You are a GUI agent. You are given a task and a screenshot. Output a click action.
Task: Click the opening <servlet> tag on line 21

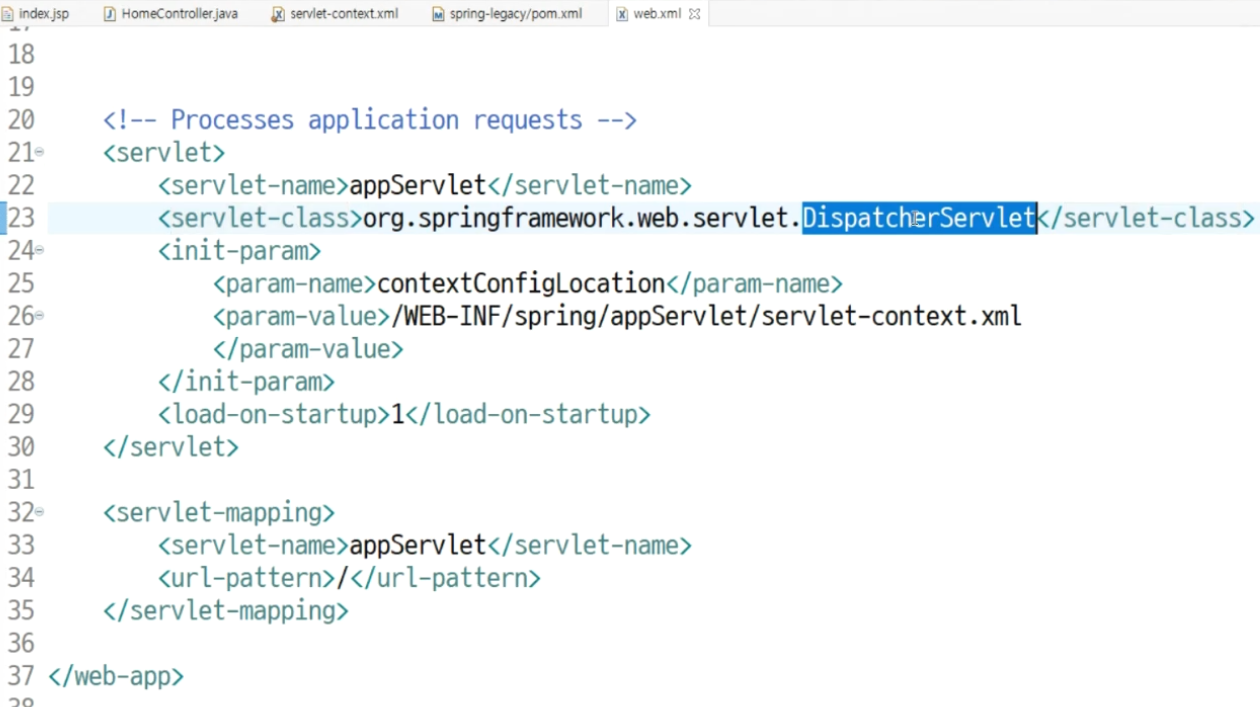[x=164, y=152]
